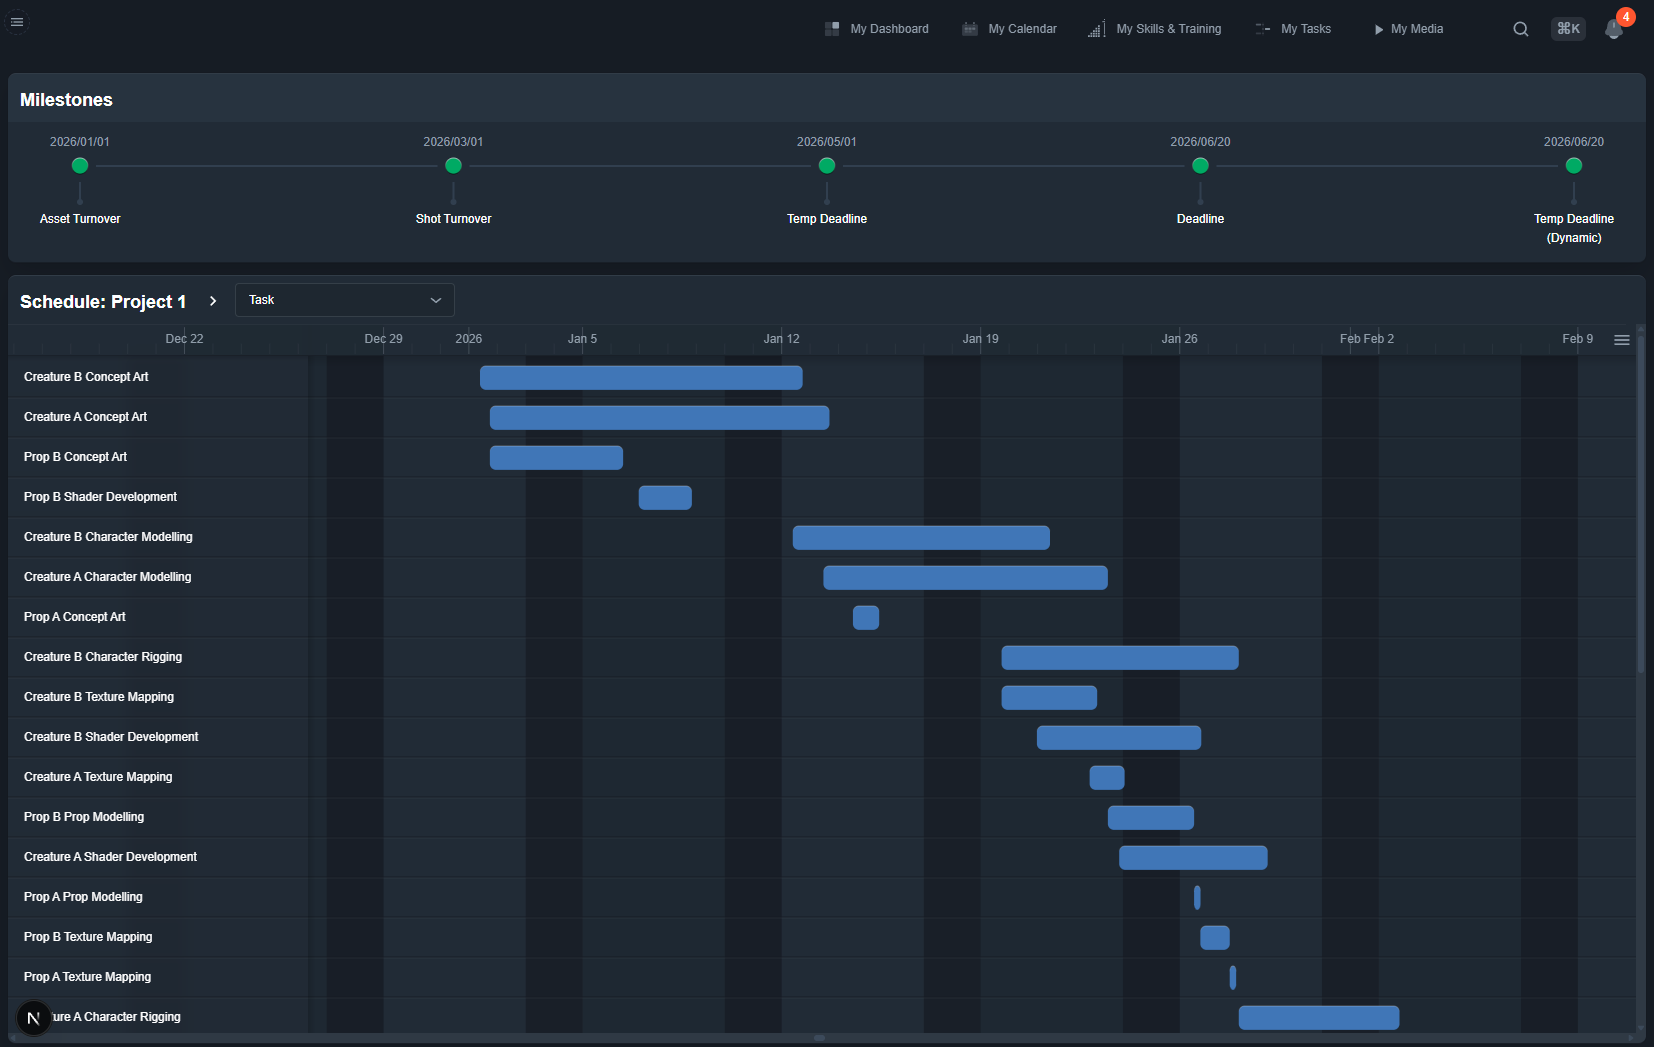Screen dimensions: 1654x1047
Task: Click the N logo at bottom left
Action: click(x=33, y=1017)
